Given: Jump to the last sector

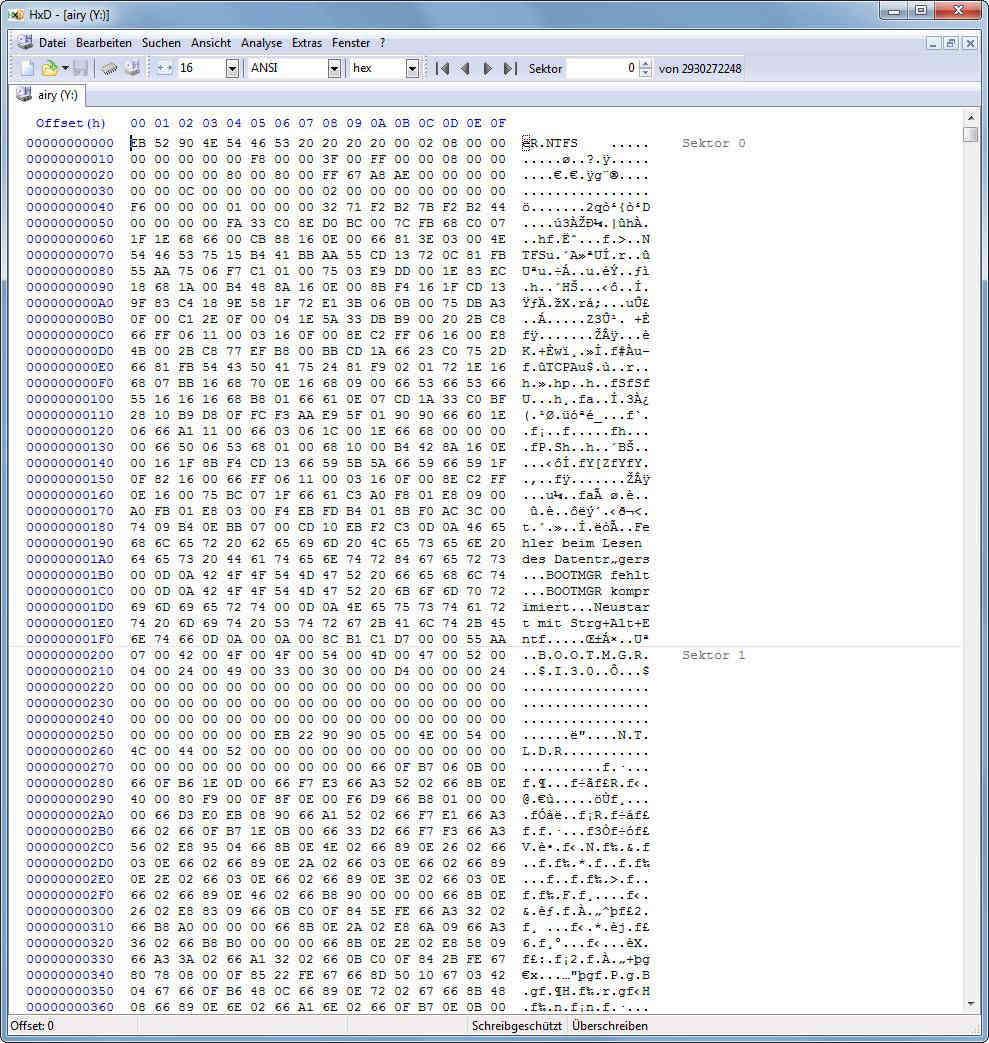Looking at the screenshot, I should [510, 68].
